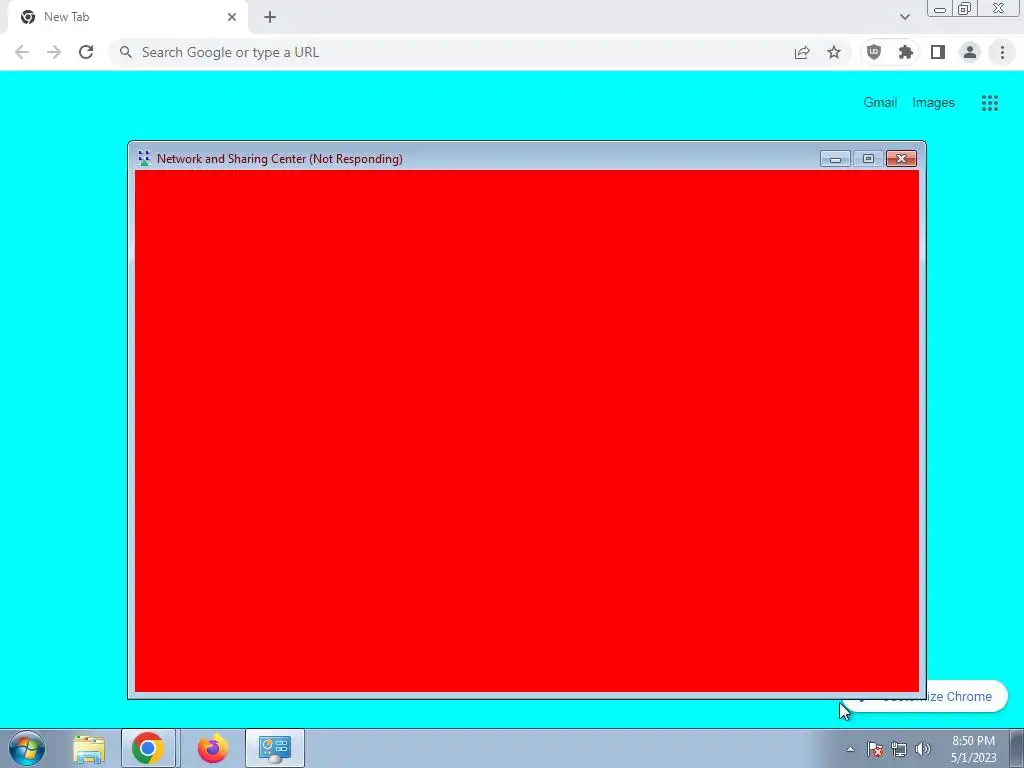Open the Gmail link
Image resolution: width=1024 pixels, height=768 pixels.
pos(880,103)
